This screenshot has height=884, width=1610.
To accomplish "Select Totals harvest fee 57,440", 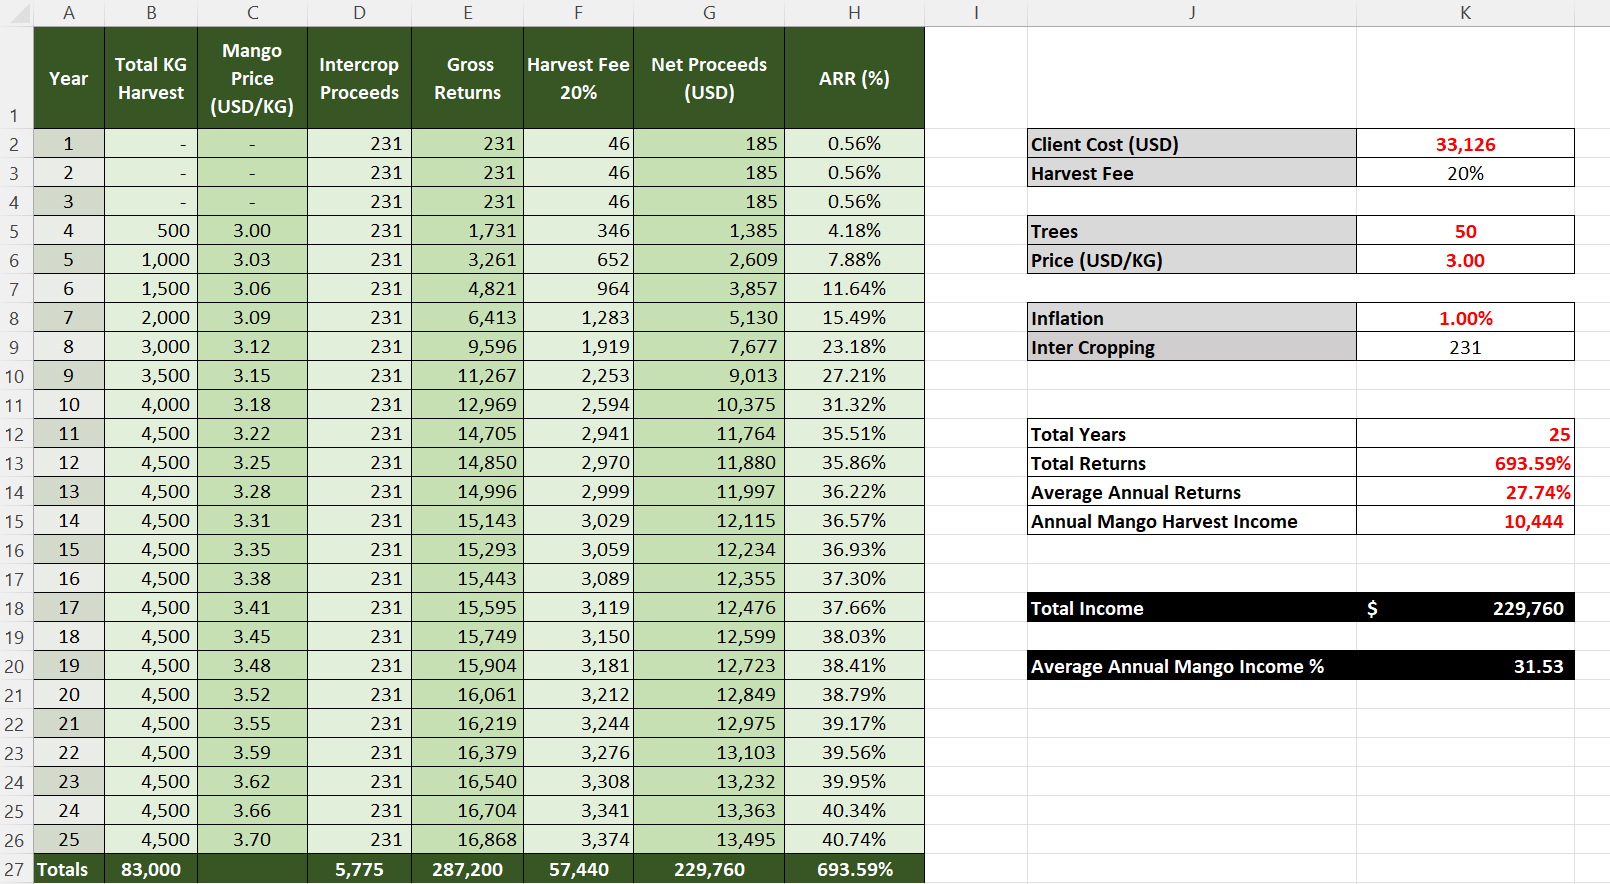I will [x=578, y=869].
